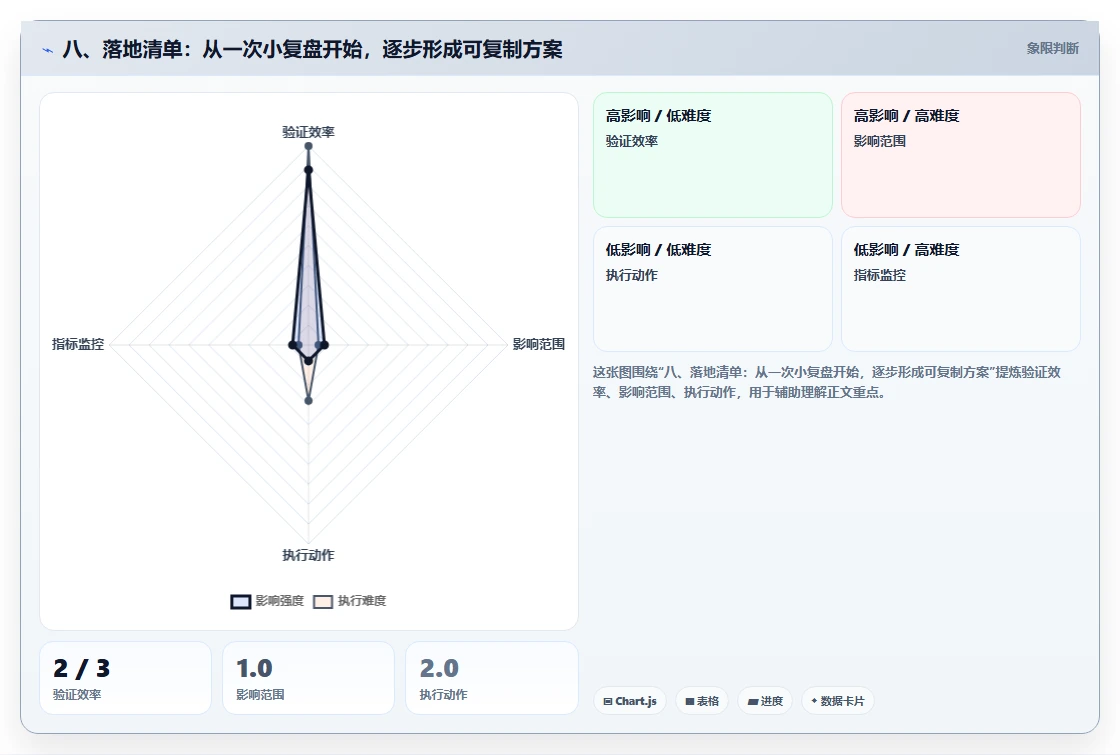Toggle the 执行难度 legend item
Screen dimensions: 1120x755
[349, 601]
